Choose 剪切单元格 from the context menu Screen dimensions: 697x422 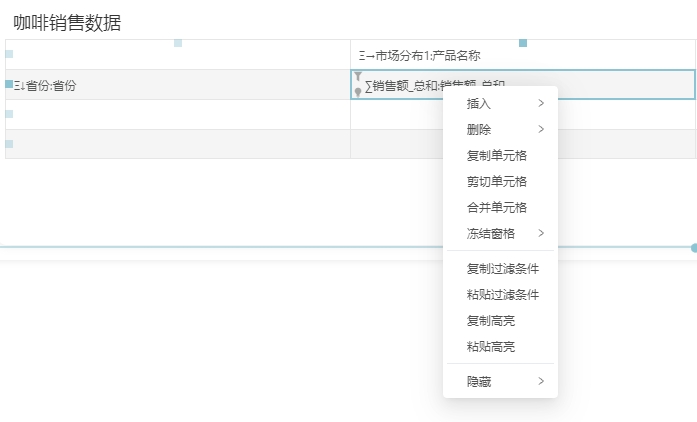click(x=497, y=181)
